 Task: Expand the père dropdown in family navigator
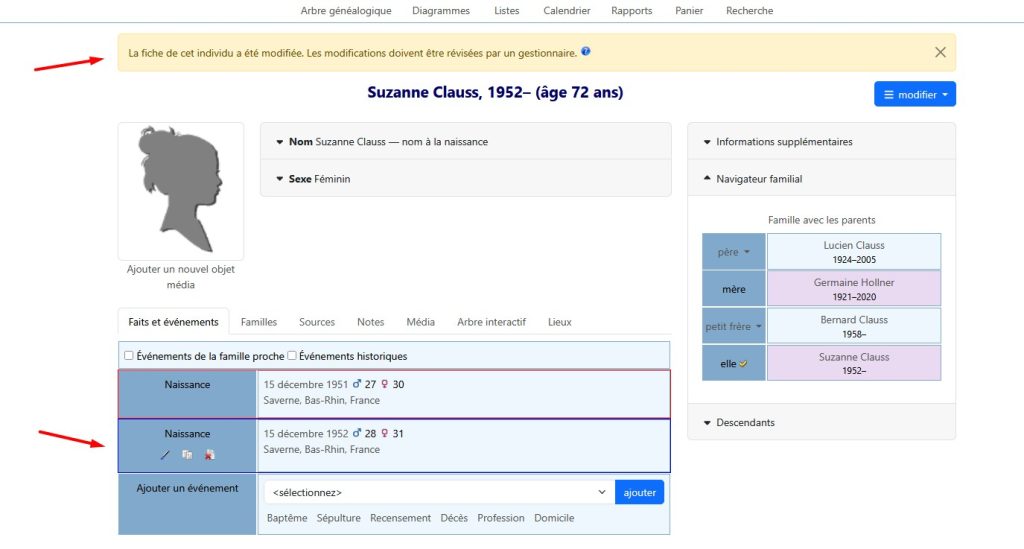tap(734, 252)
